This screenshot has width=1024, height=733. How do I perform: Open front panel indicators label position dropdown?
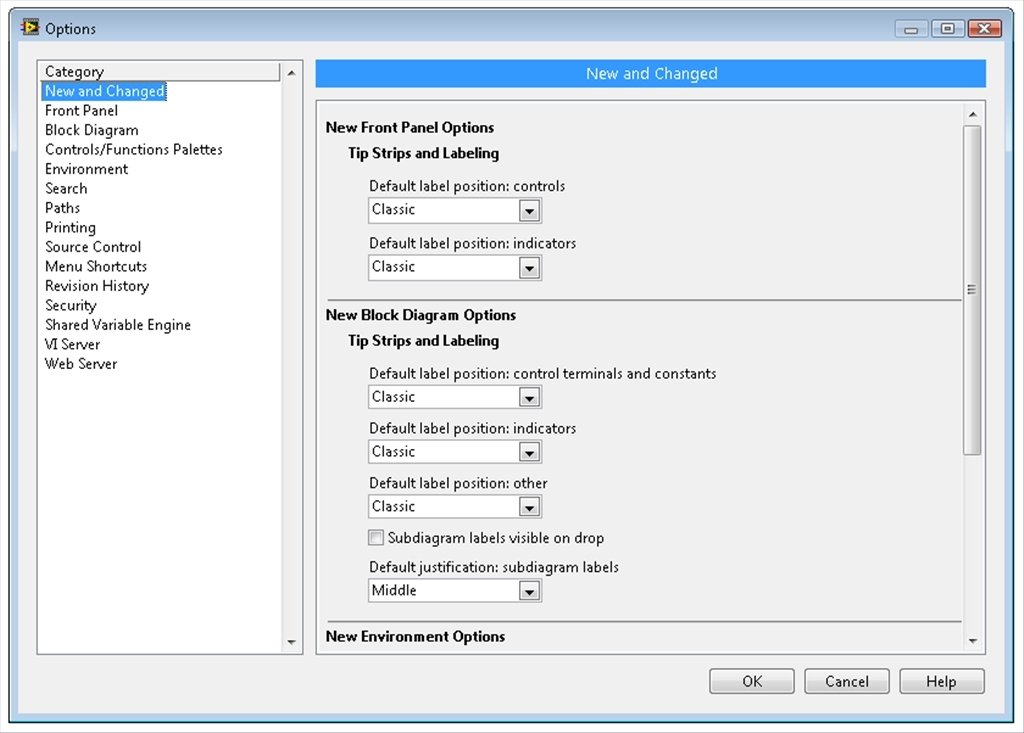point(455,267)
